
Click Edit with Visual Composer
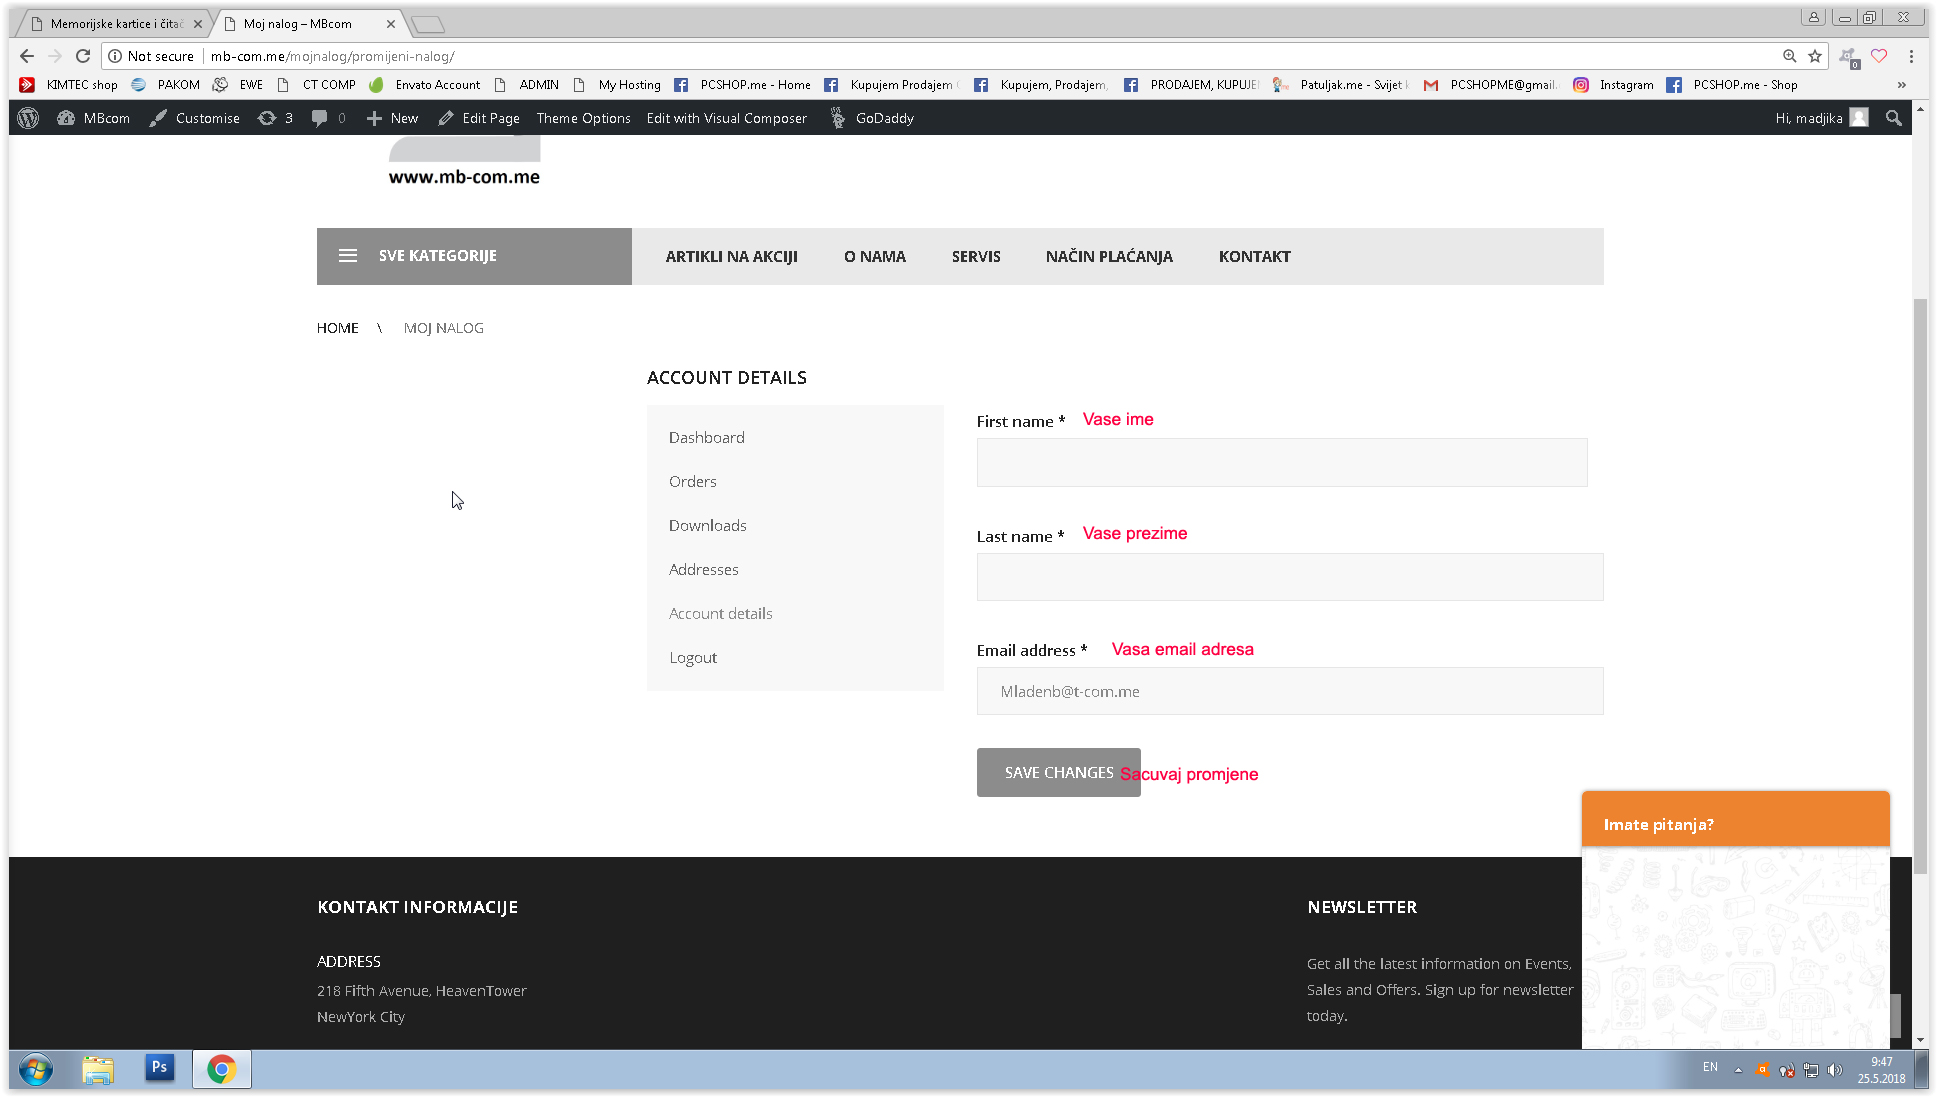727,118
